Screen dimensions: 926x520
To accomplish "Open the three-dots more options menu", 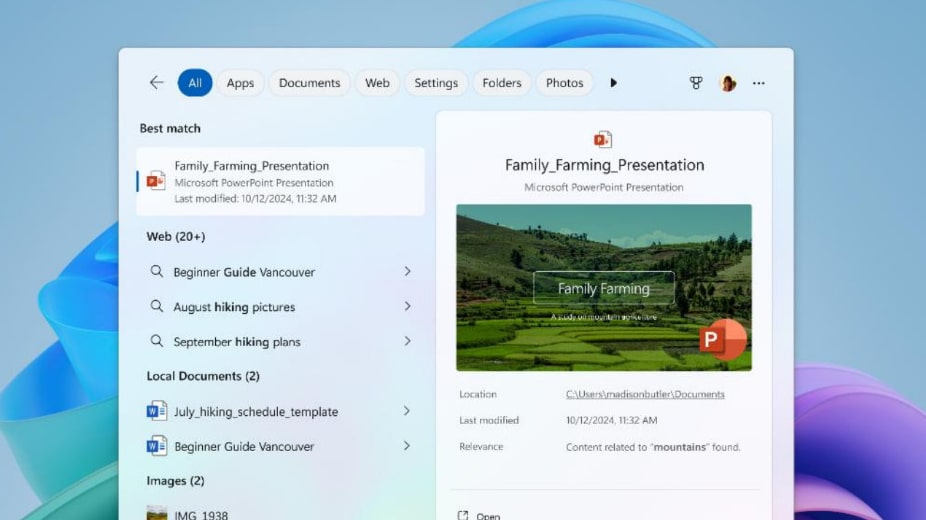I will [759, 83].
